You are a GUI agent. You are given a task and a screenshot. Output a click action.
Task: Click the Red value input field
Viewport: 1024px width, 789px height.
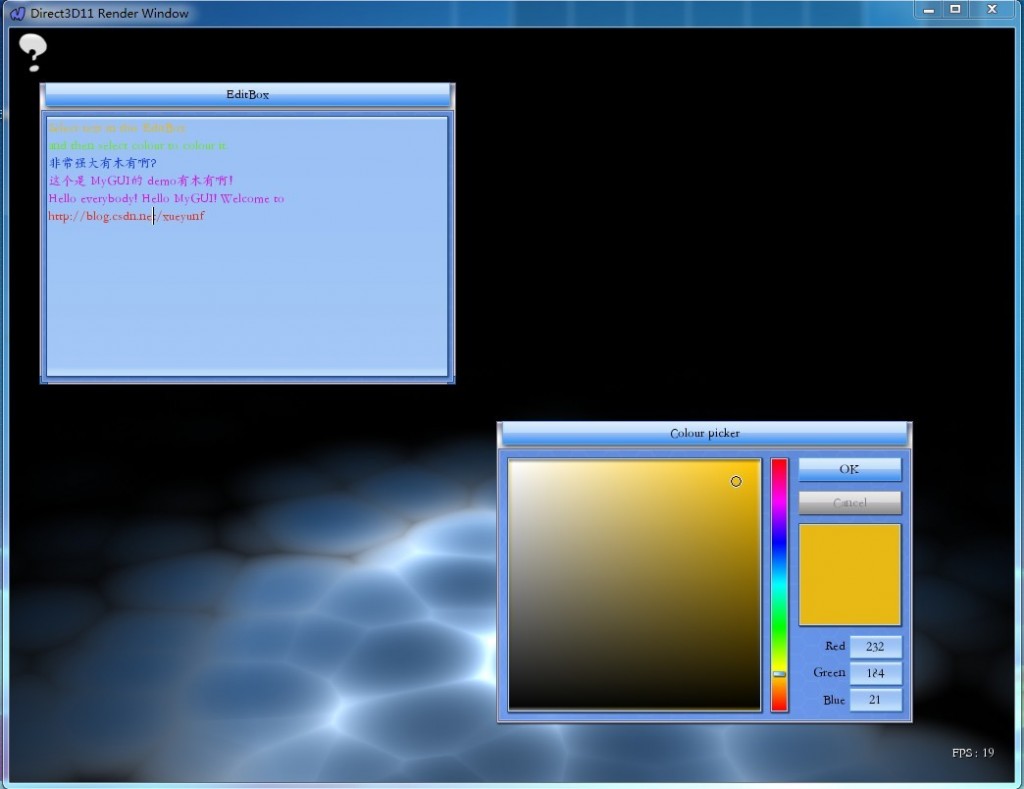[876, 646]
